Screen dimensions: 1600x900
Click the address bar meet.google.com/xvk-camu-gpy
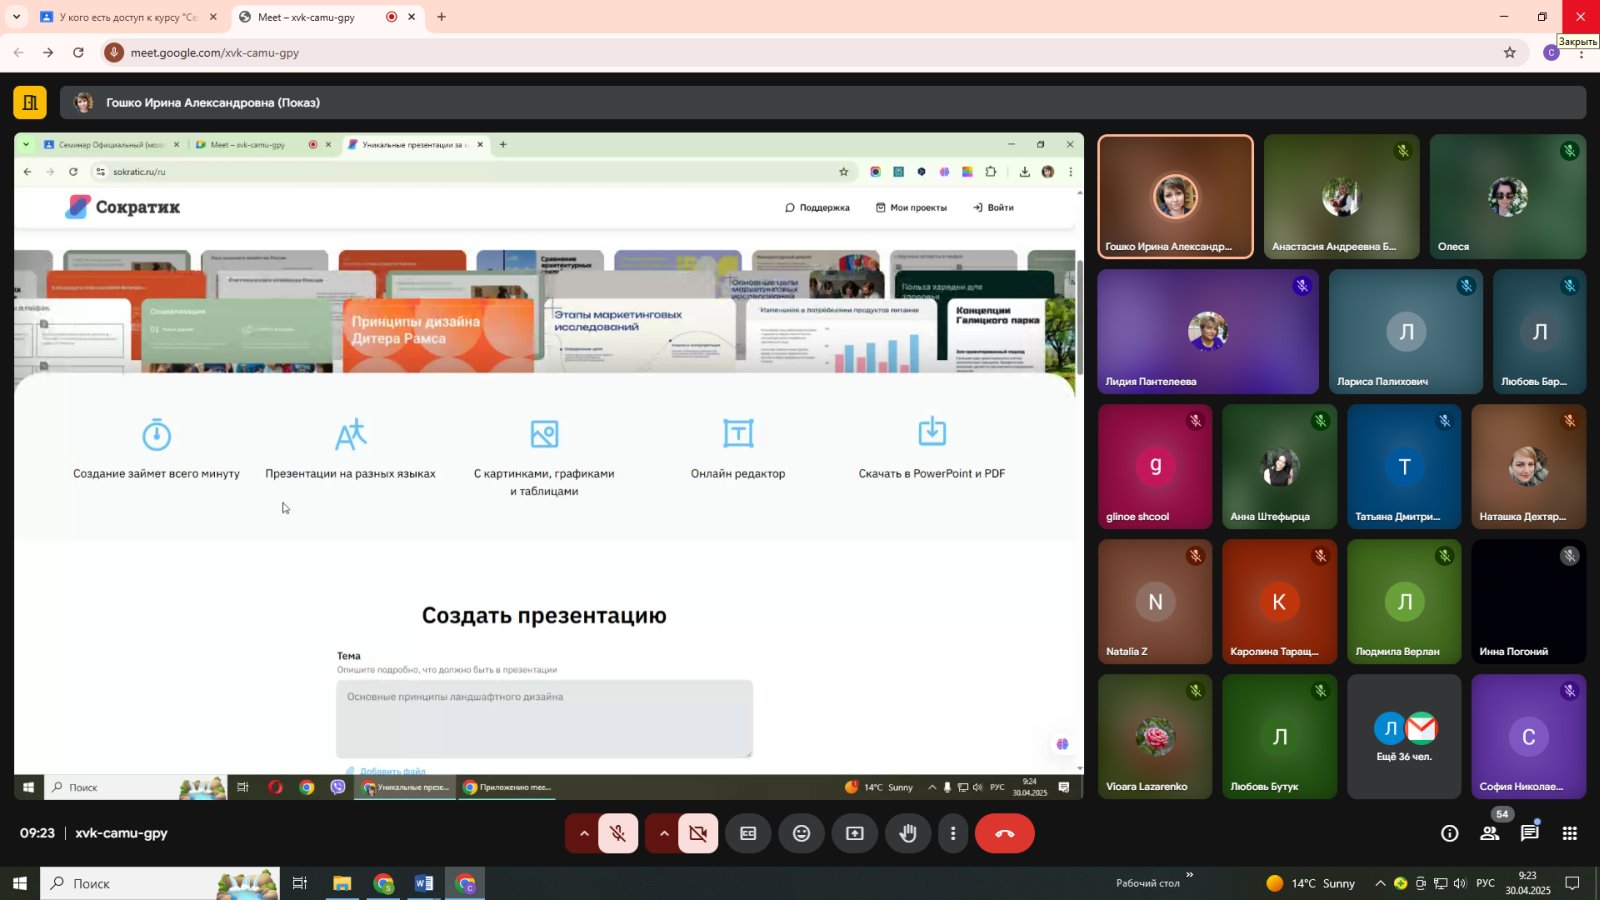click(215, 52)
